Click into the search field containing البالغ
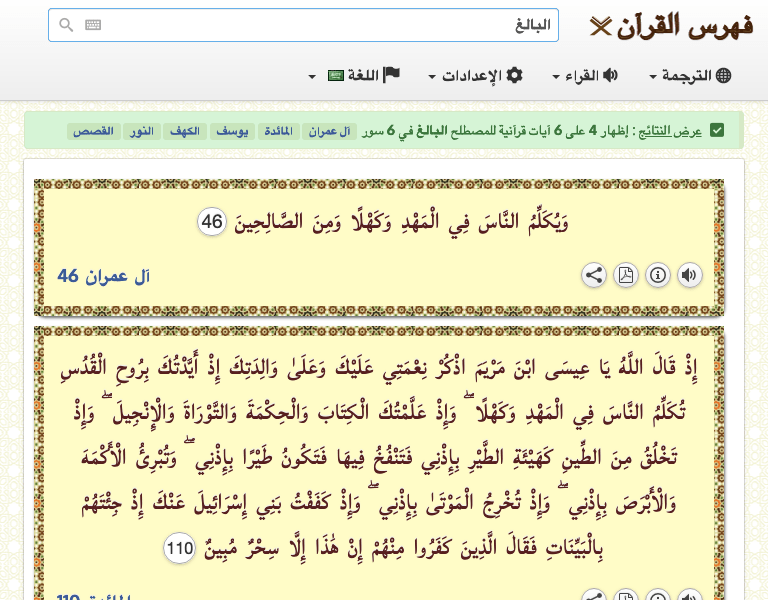The height and width of the screenshot is (600, 768). pyautogui.click(x=320, y=26)
